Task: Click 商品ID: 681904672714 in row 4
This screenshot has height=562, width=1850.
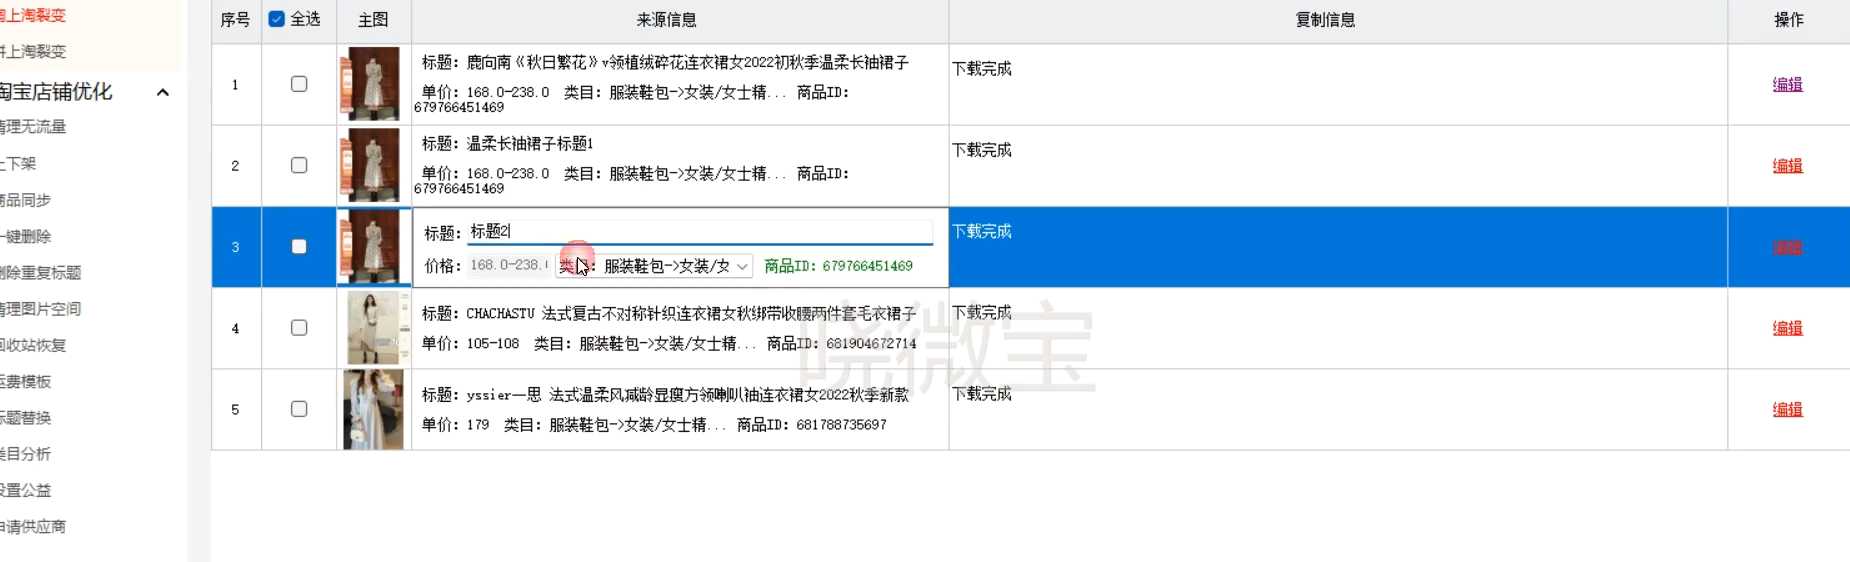Action: click(841, 344)
